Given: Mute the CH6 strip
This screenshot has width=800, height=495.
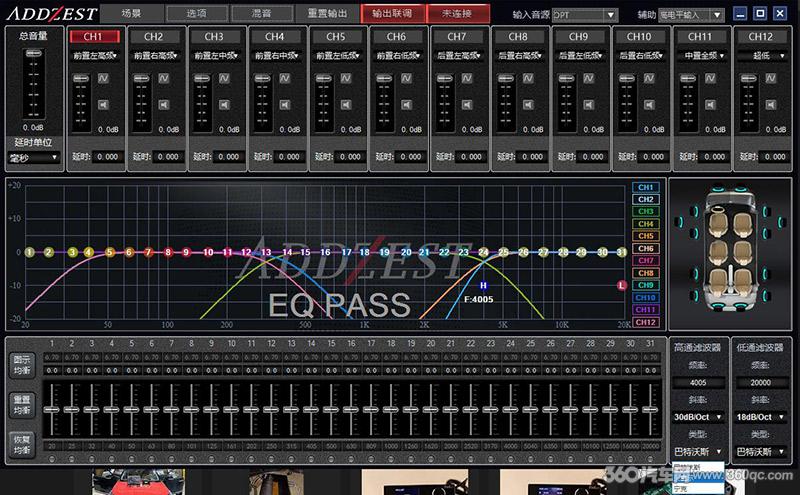Looking at the screenshot, I should pyautogui.click(x=407, y=105).
